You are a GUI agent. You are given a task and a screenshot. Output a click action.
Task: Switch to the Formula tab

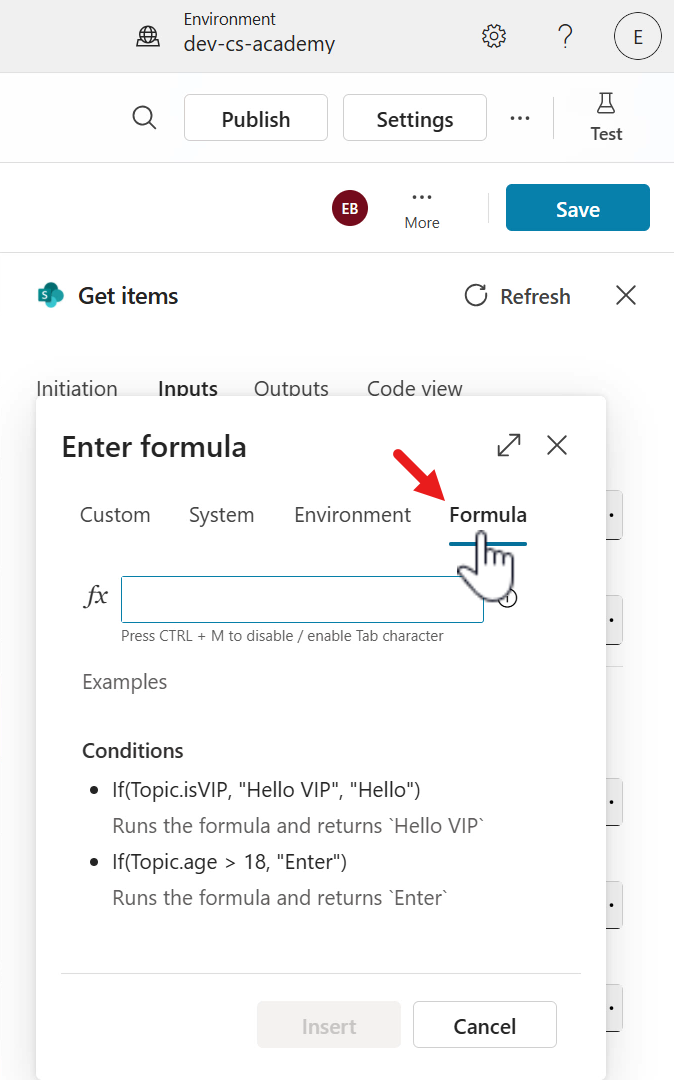point(487,514)
